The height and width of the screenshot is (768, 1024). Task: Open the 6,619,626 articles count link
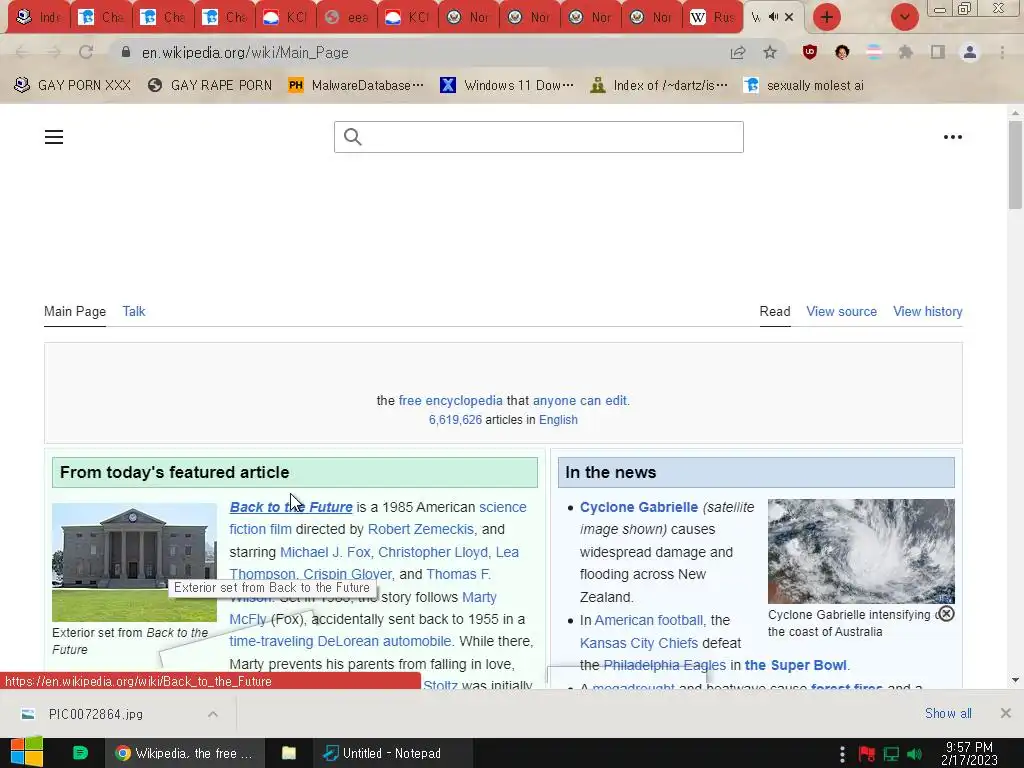point(455,419)
